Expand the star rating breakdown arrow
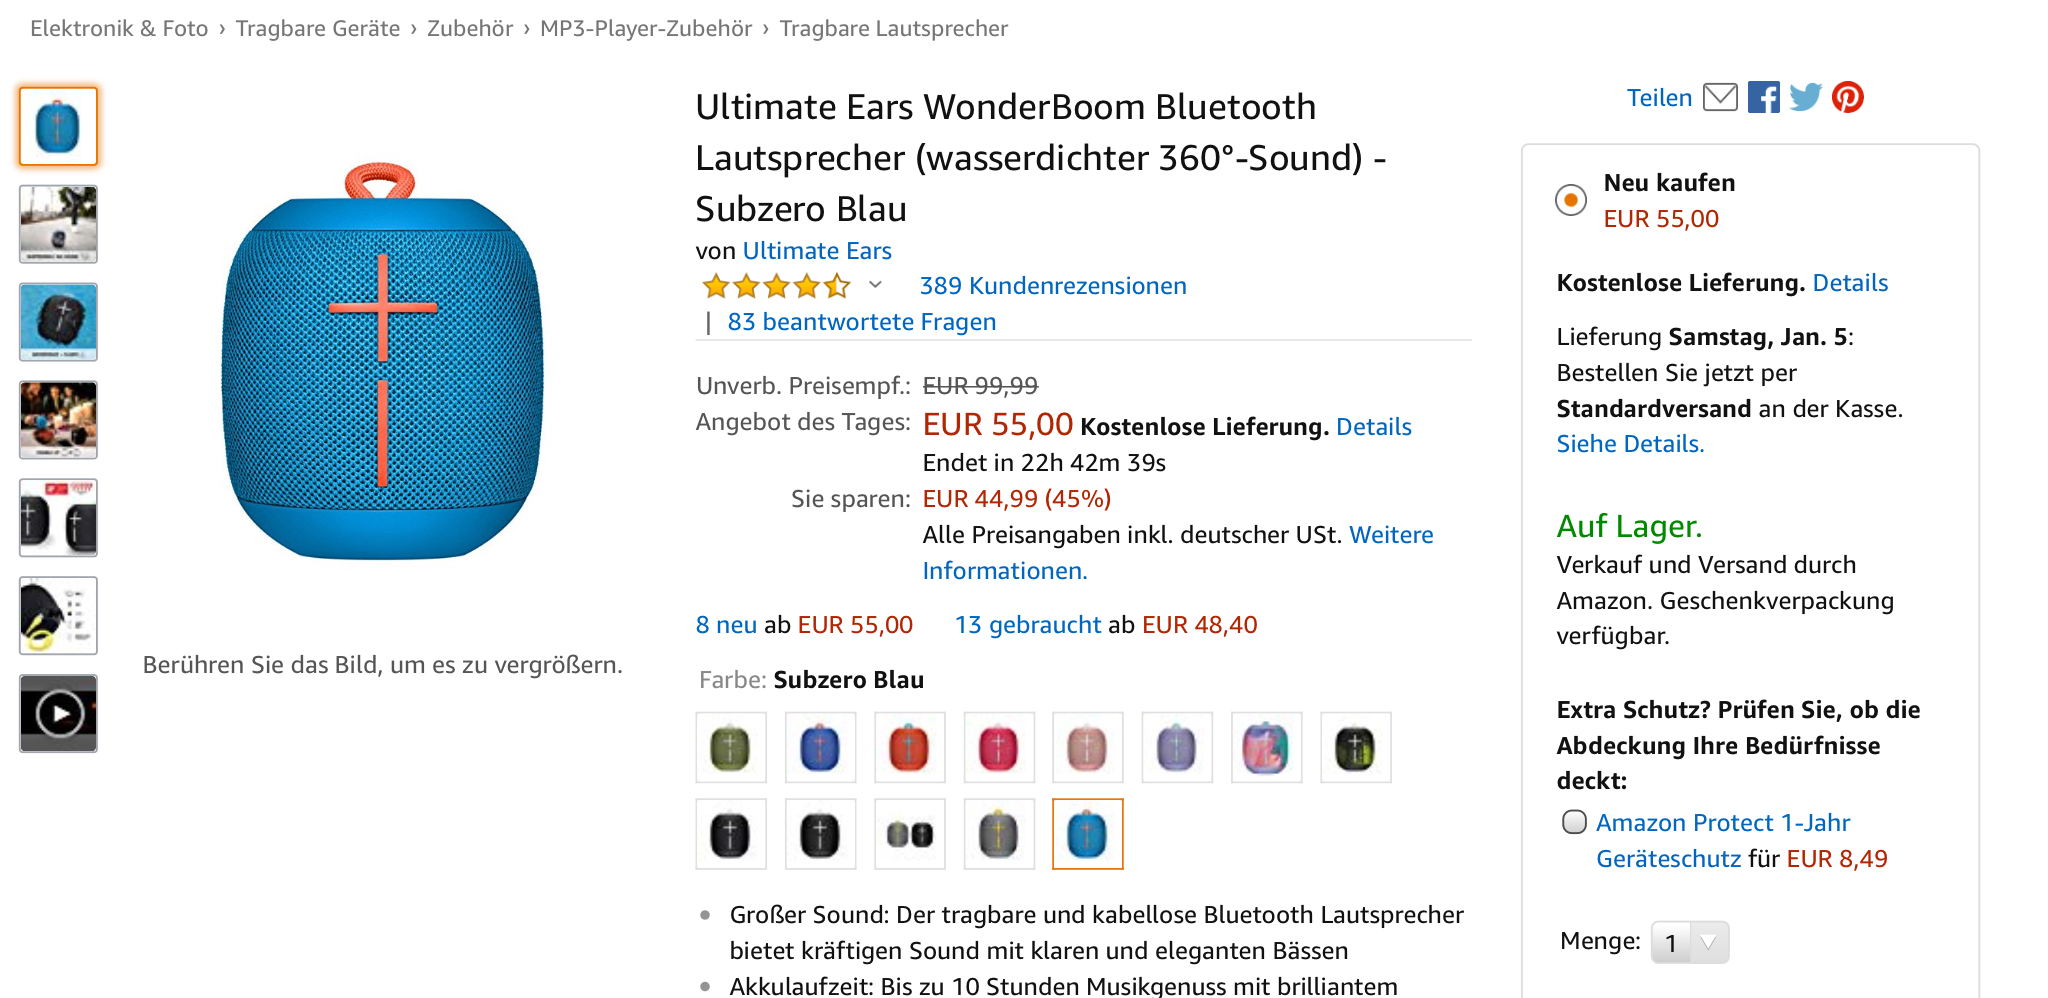 (x=875, y=285)
